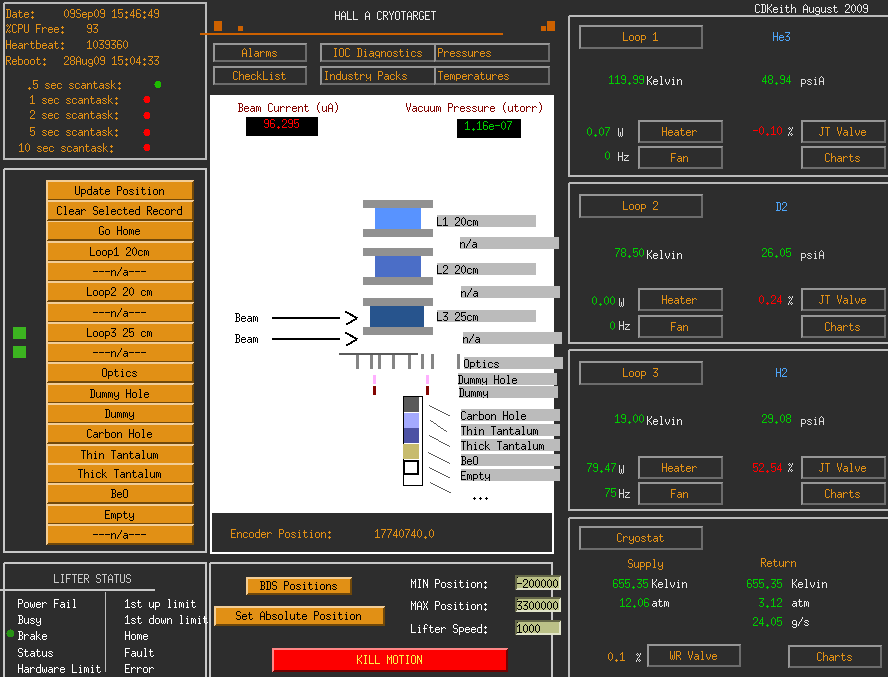Send the lifter Go Home

click(x=119, y=231)
